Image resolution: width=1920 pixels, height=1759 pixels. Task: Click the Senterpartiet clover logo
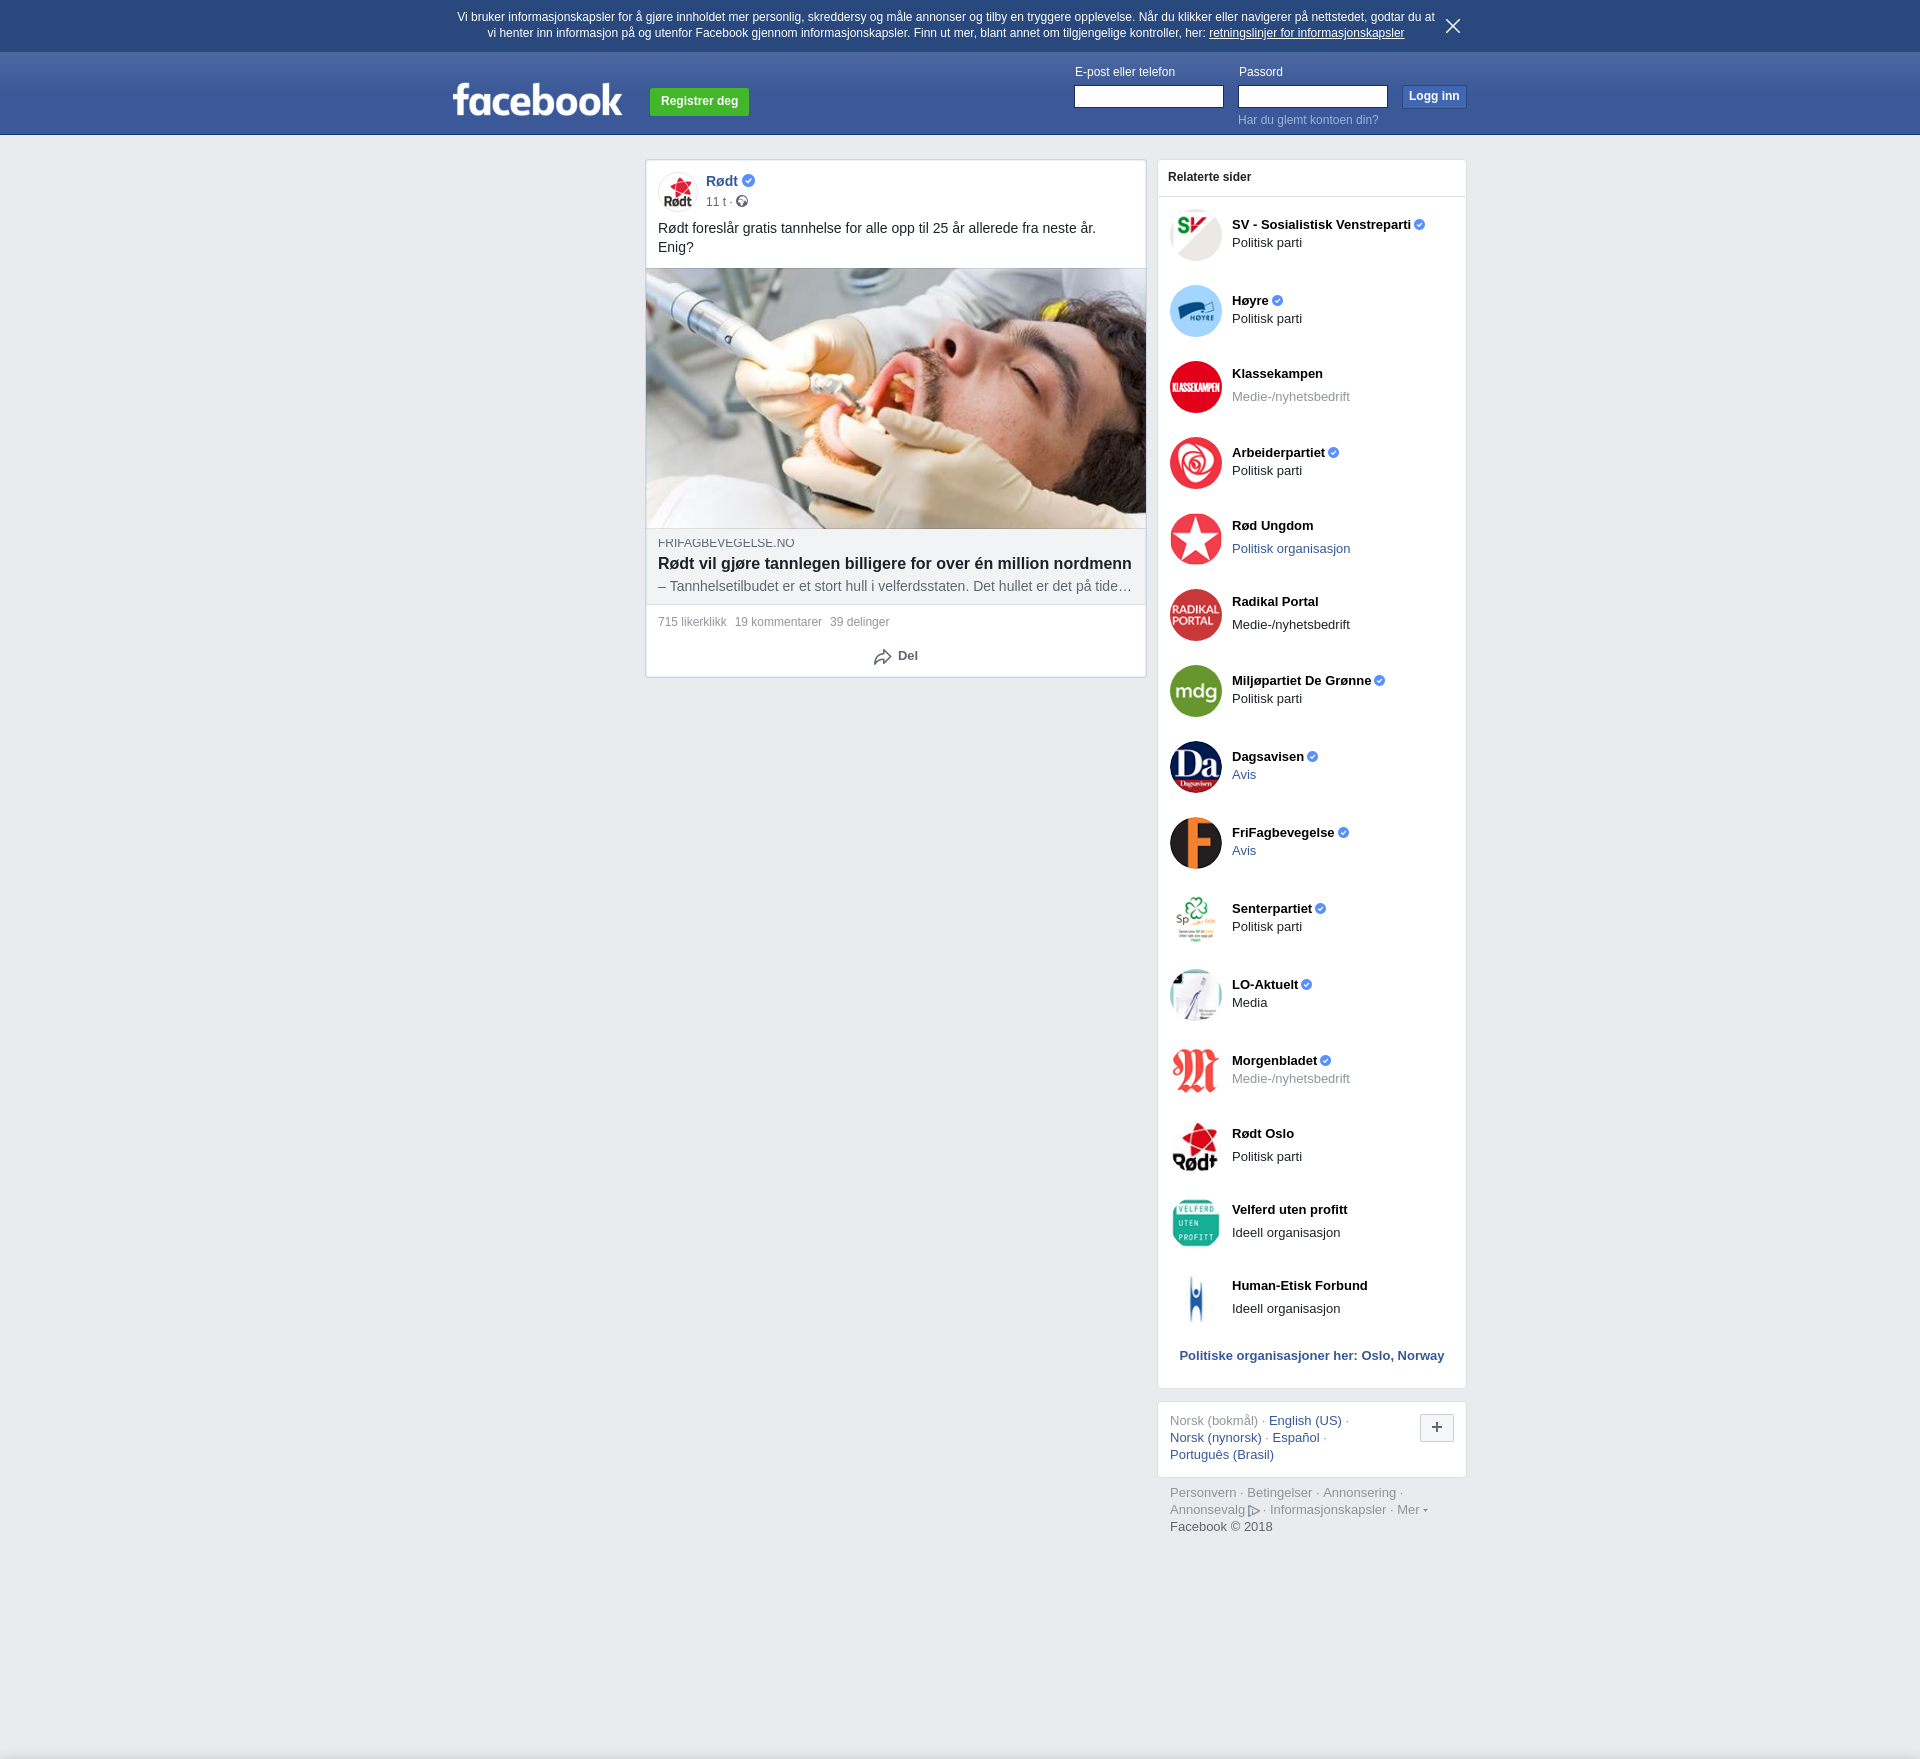point(1196,919)
